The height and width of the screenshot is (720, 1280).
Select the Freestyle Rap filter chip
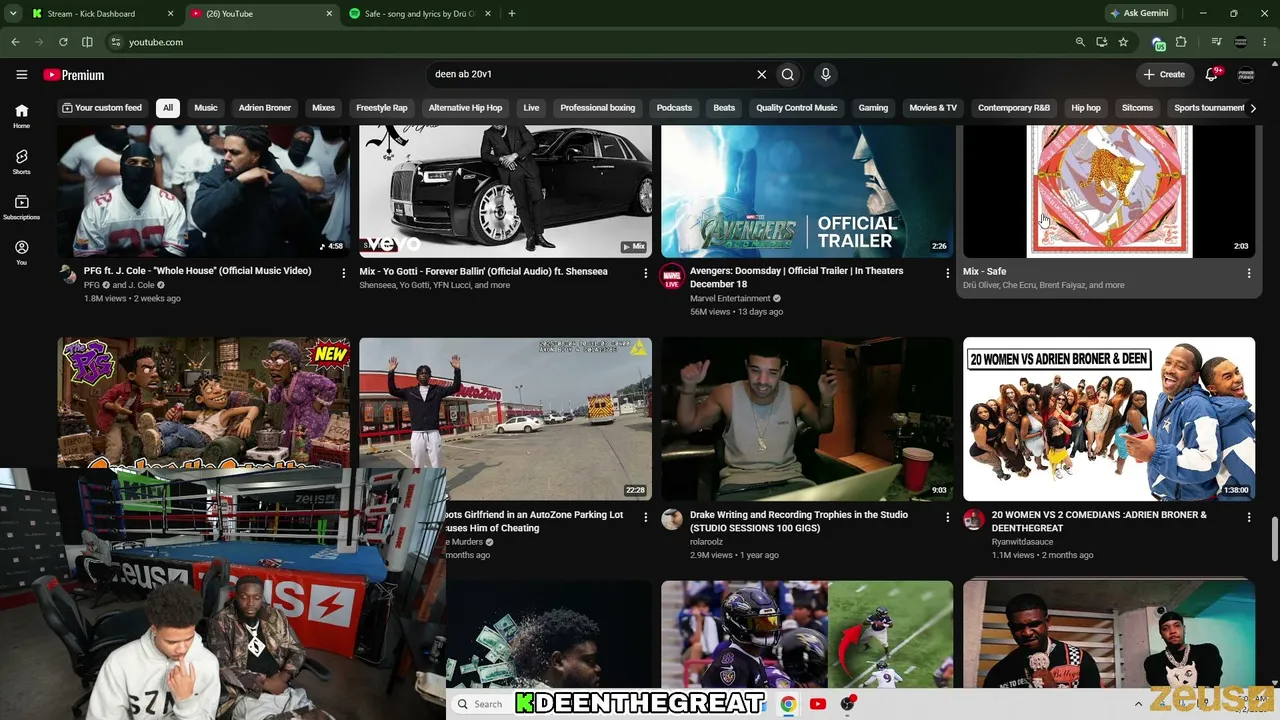[382, 108]
